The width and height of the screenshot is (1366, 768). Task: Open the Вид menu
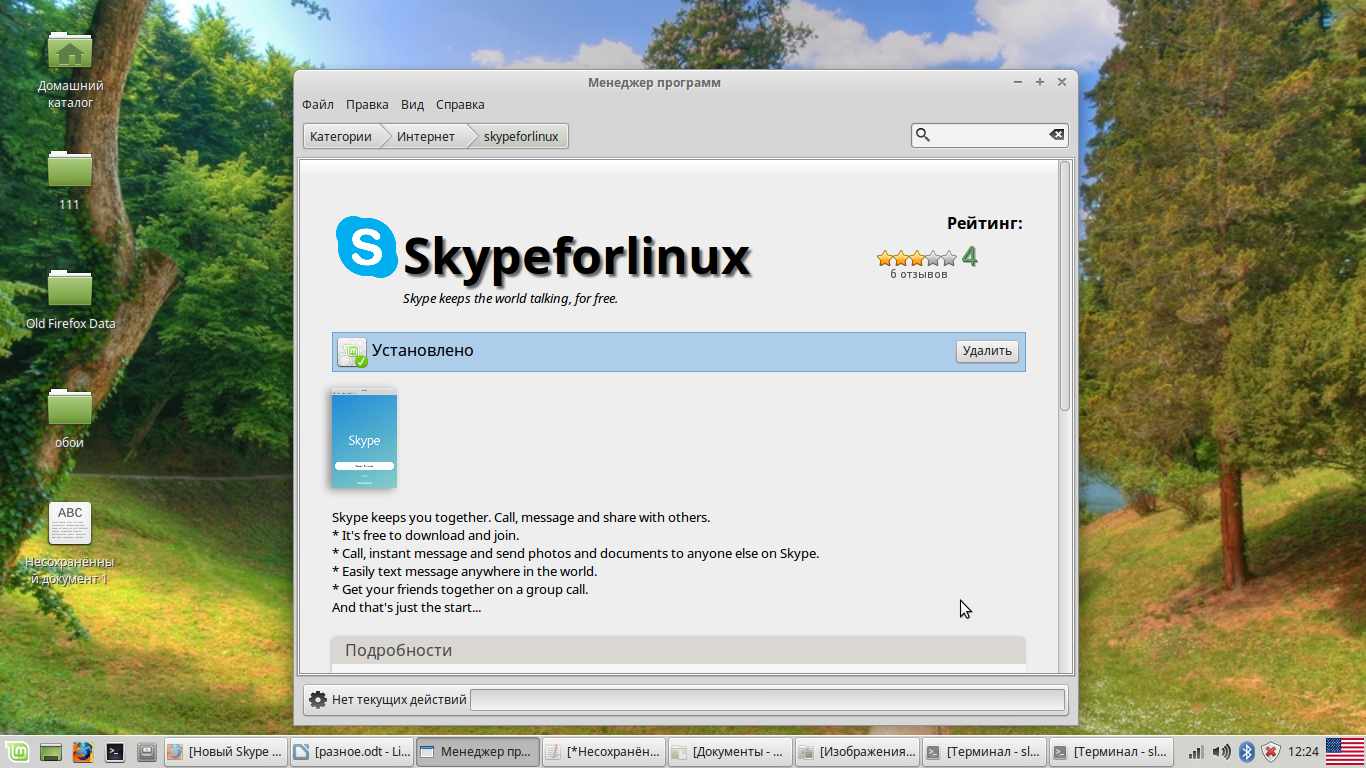coord(412,104)
